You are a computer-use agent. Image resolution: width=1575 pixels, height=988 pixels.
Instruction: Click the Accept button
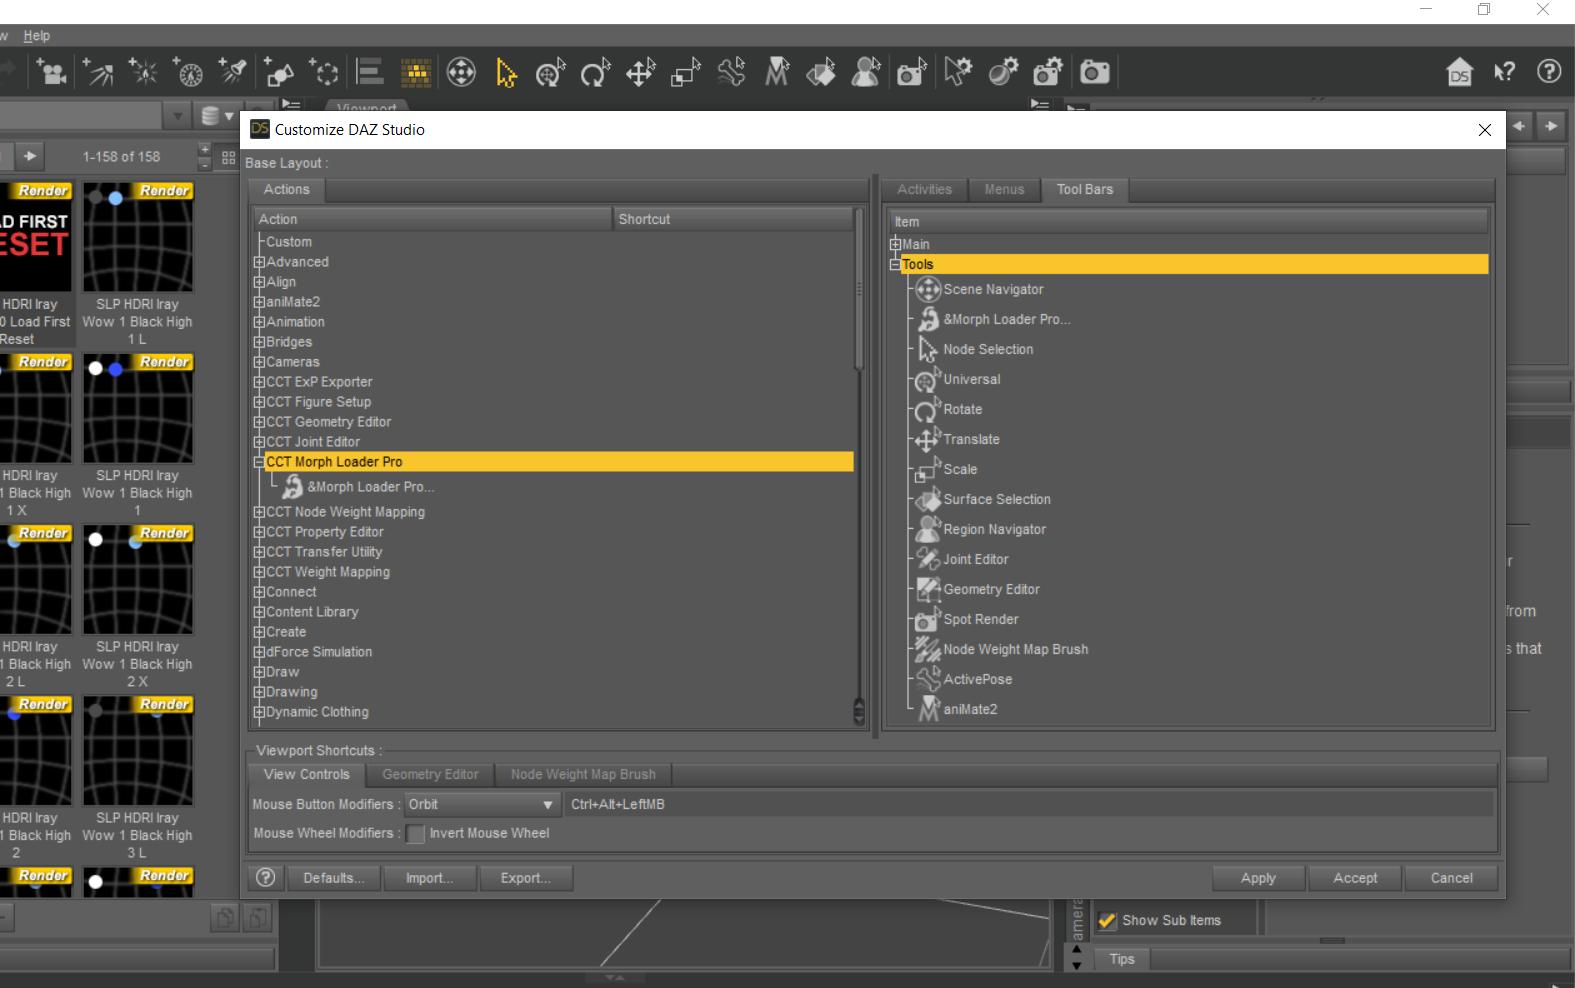coord(1355,878)
